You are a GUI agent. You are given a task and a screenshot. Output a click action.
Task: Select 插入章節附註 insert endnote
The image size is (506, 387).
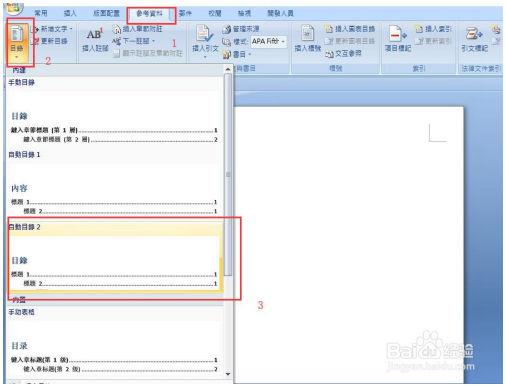pyautogui.click(x=138, y=29)
